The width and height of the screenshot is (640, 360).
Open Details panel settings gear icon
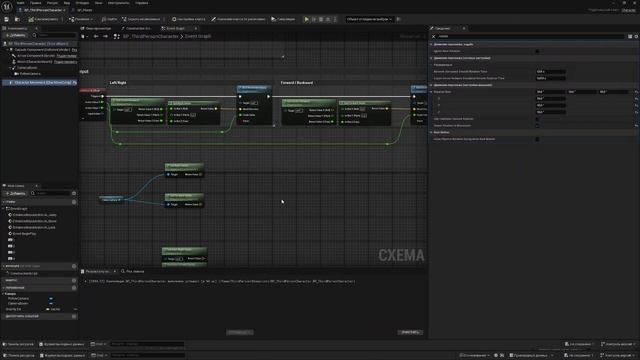tap(636, 36)
